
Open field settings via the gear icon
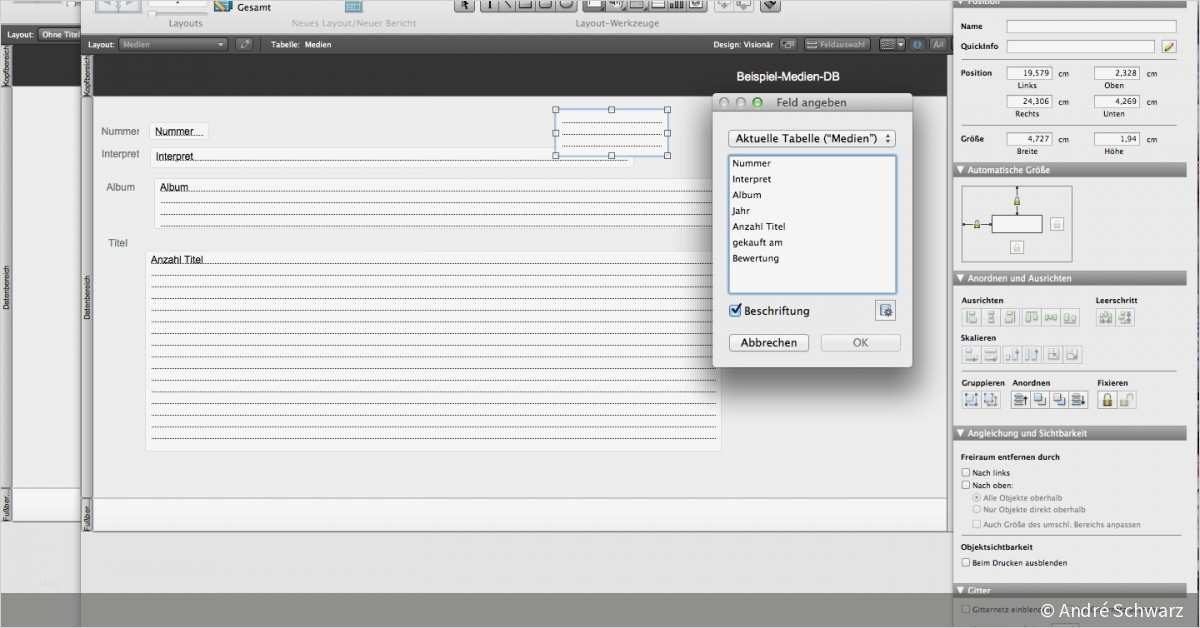tap(885, 310)
